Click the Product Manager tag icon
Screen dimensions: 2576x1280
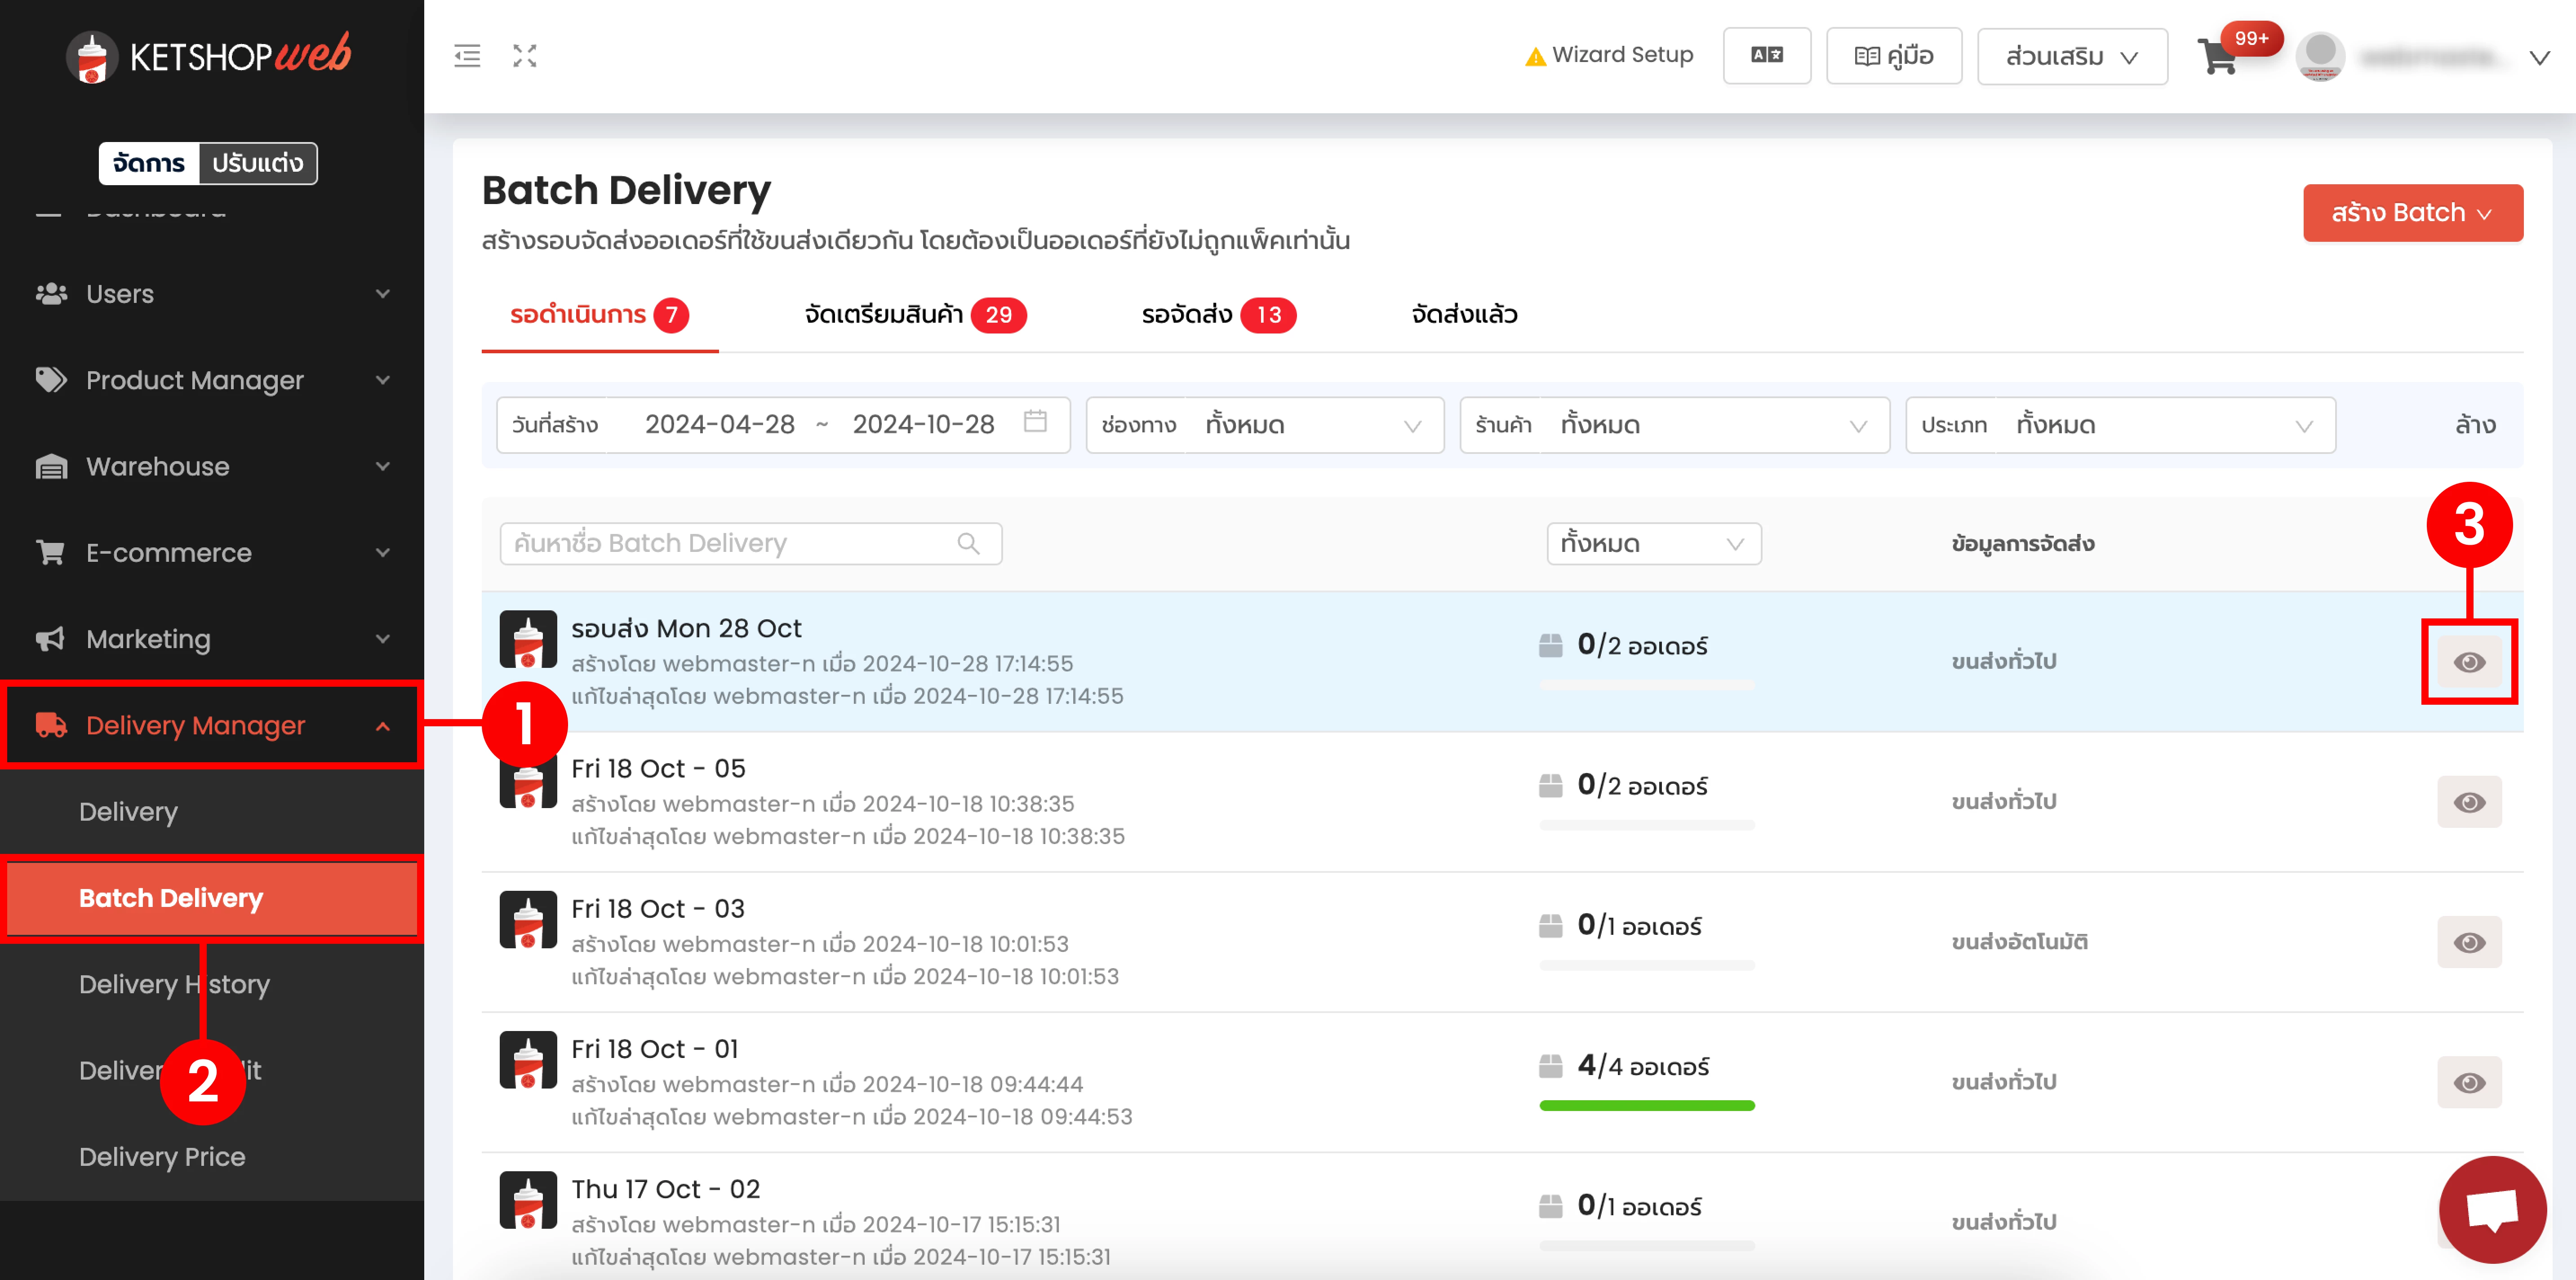point(51,380)
